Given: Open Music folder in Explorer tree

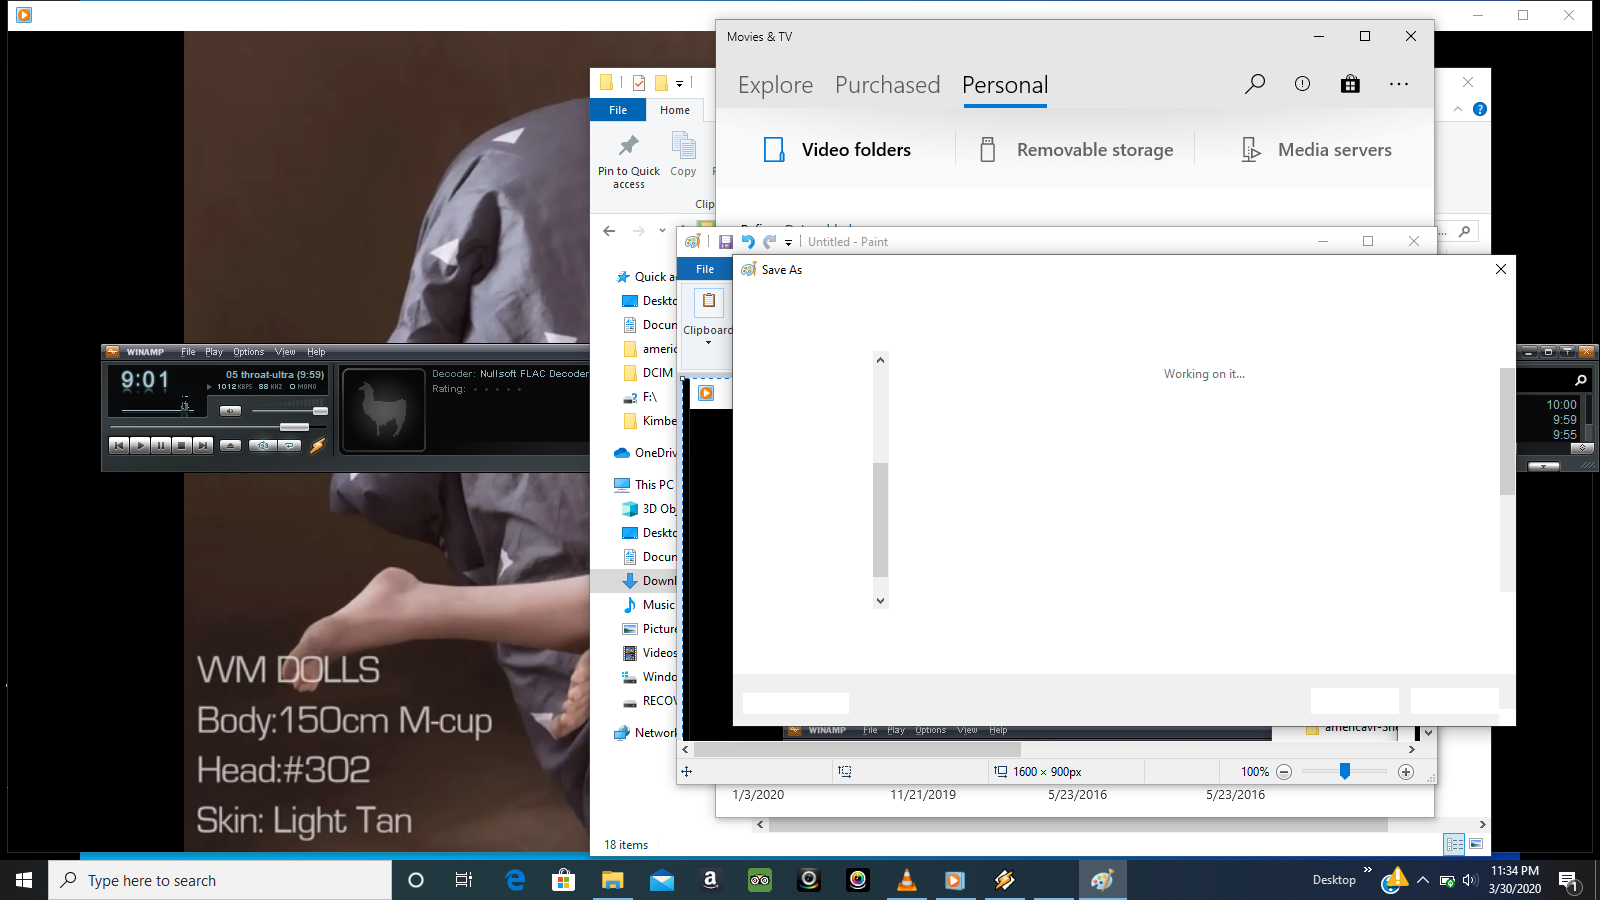Looking at the screenshot, I should click(649, 605).
